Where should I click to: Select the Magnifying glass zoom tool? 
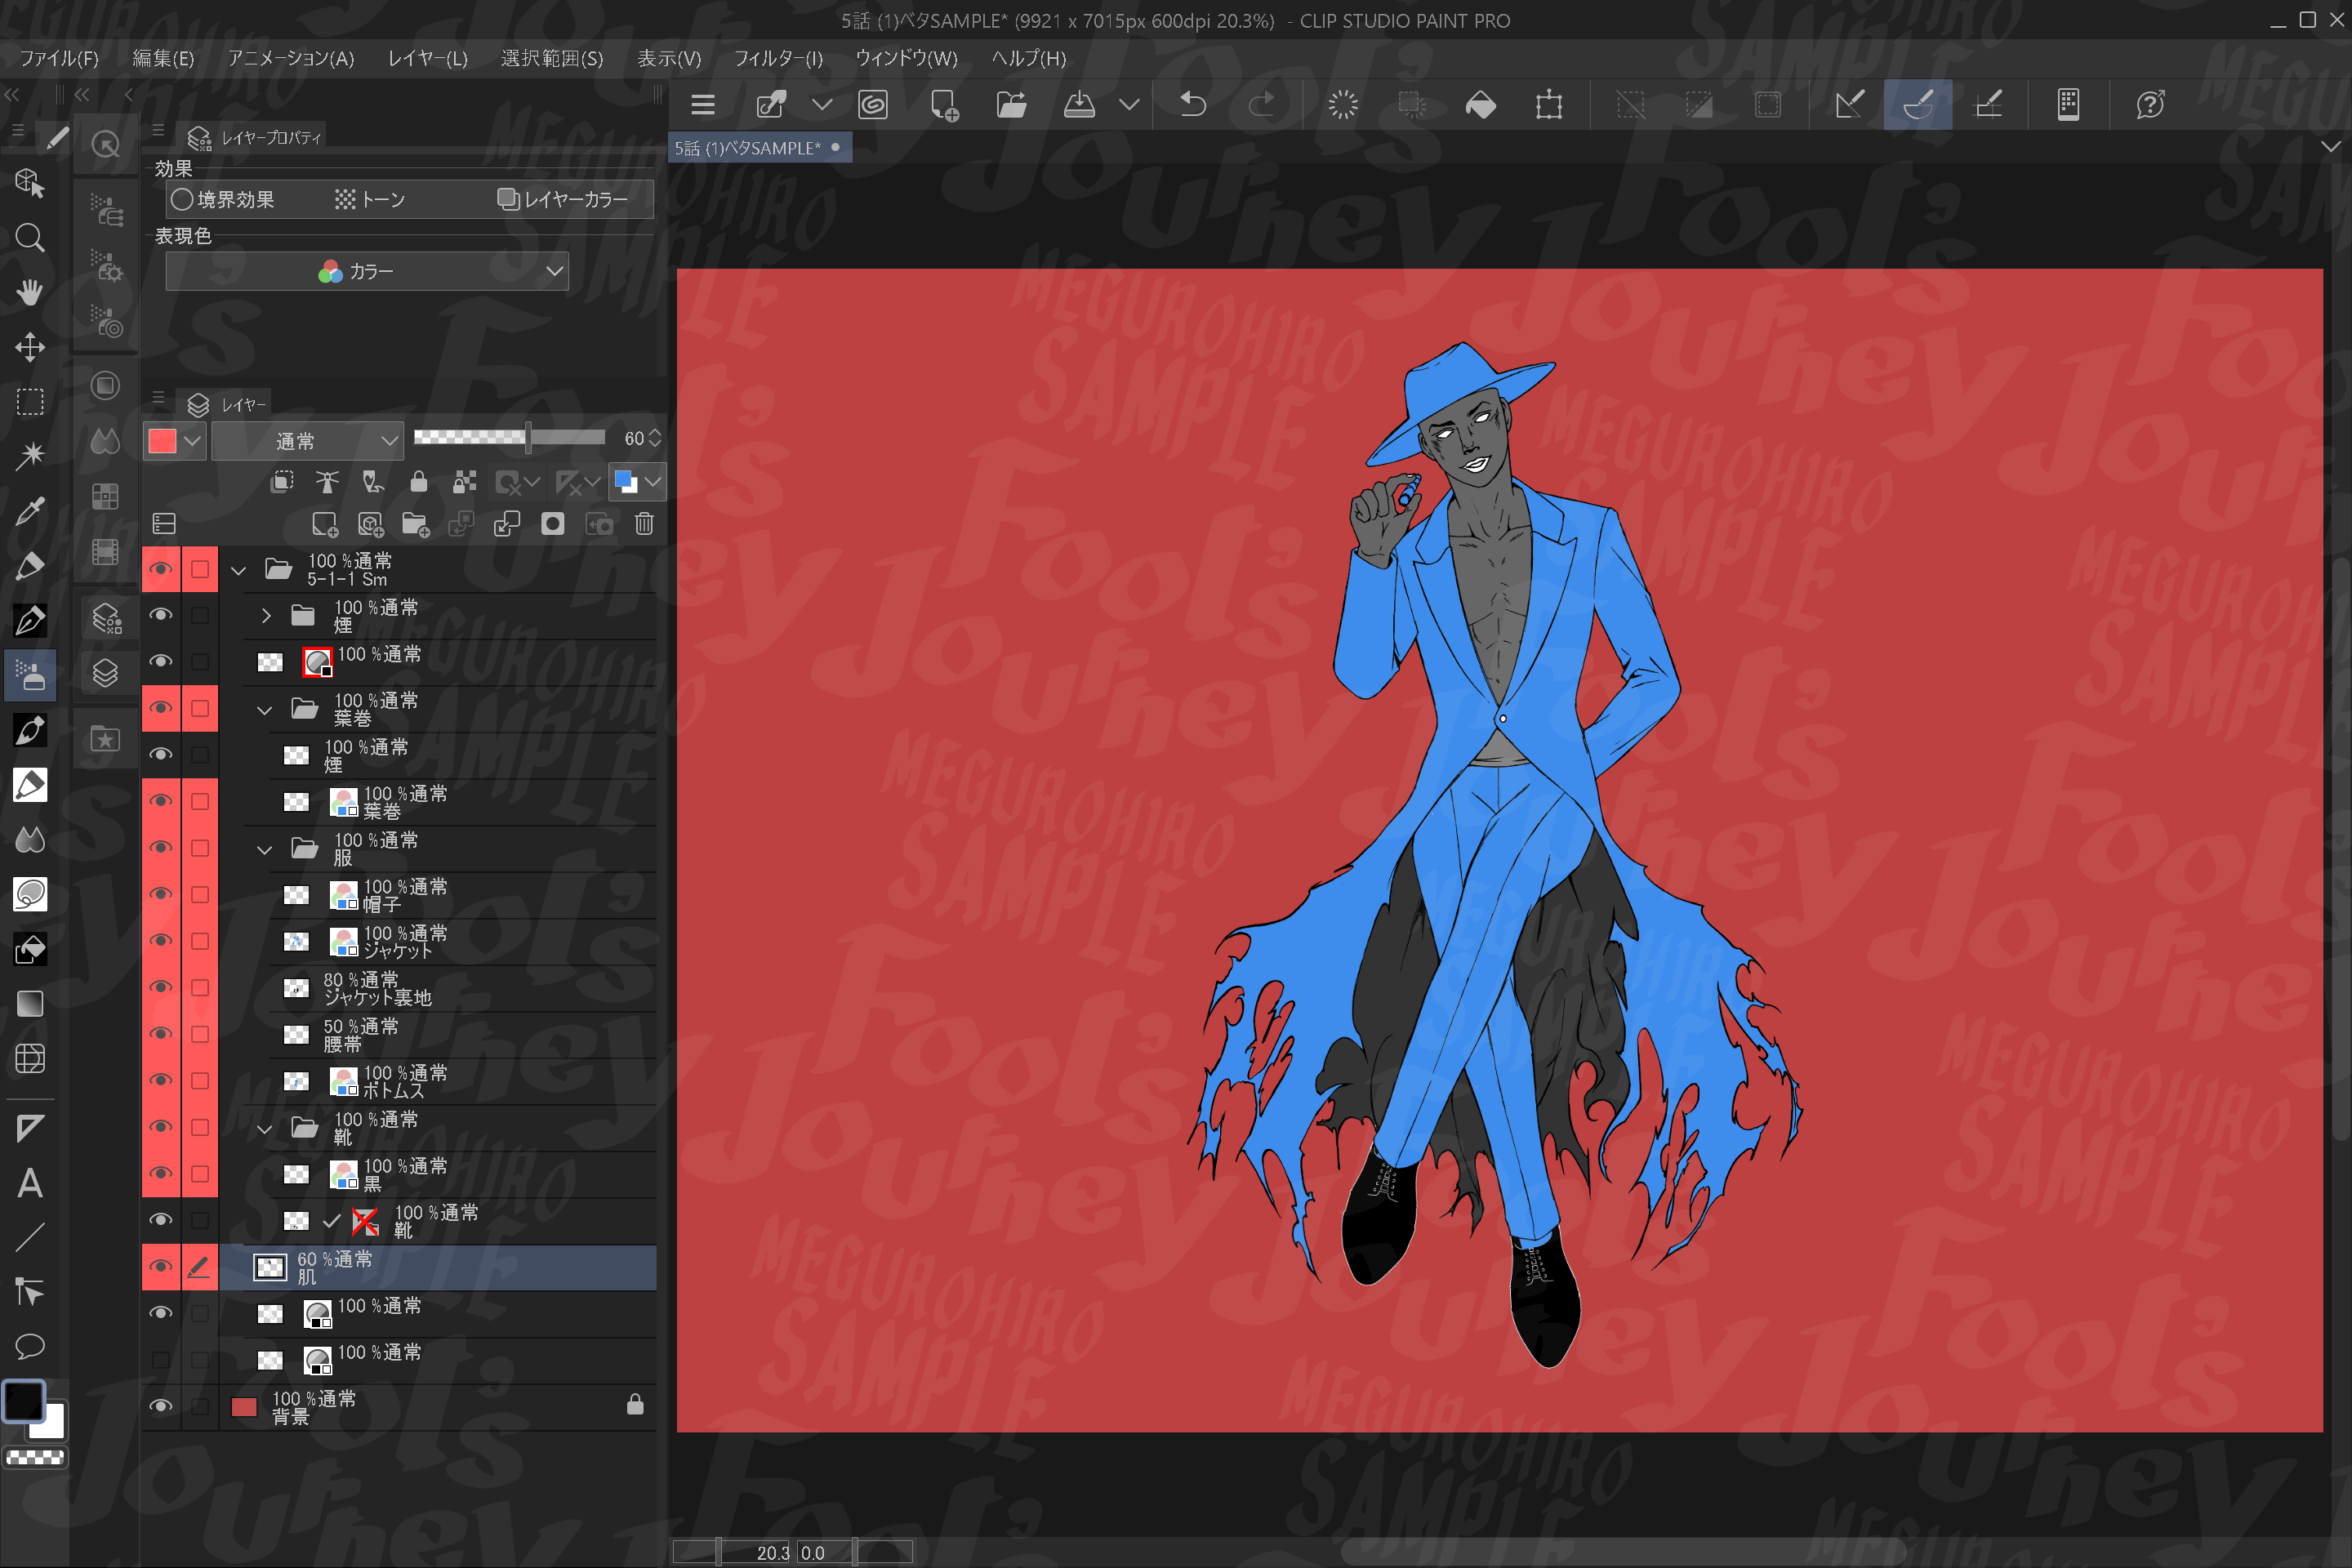[30, 238]
